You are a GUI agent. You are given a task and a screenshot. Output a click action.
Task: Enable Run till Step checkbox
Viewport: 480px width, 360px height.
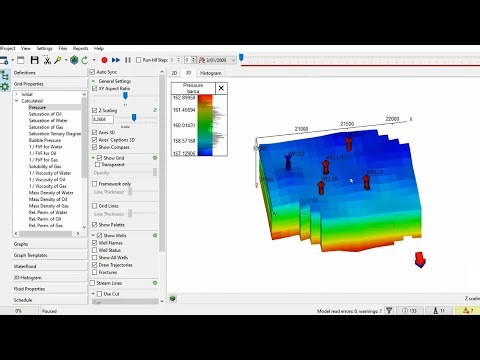tap(139, 60)
